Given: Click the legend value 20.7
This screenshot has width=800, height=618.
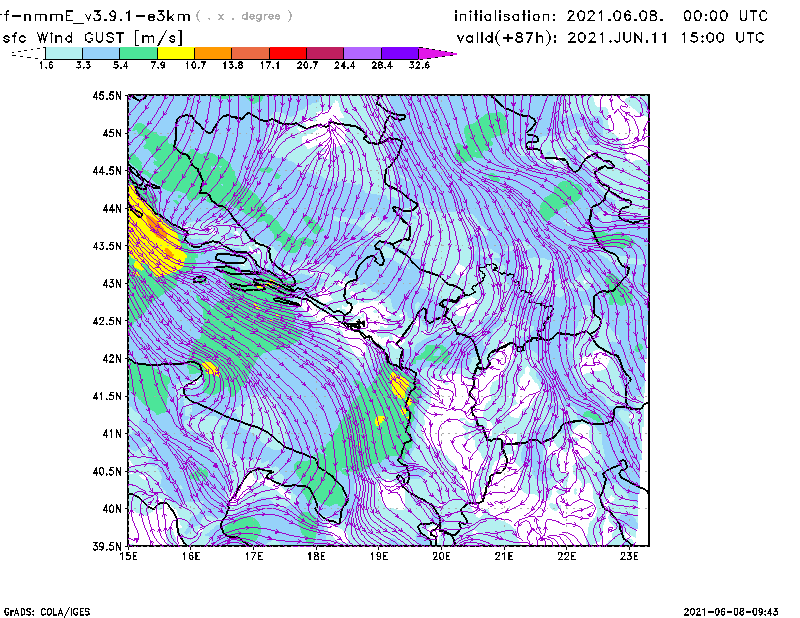Looking at the screenshot, I should click(x=307, y=65).
